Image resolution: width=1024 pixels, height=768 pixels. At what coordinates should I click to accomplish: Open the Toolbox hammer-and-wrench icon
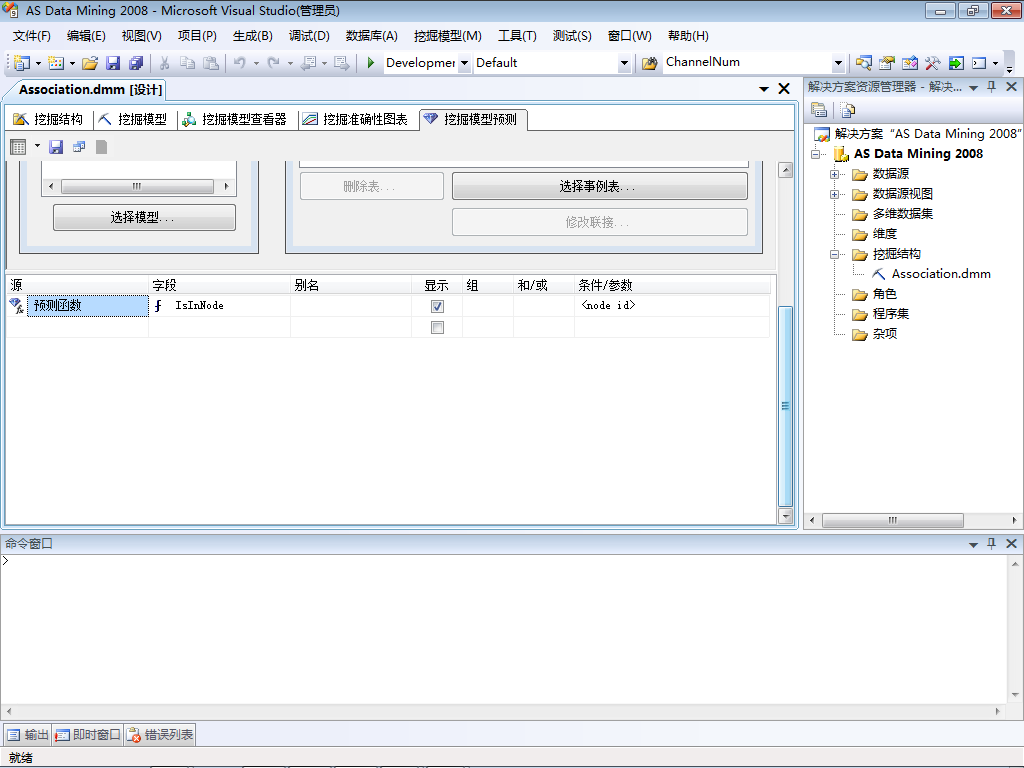[x=933, y=63]
